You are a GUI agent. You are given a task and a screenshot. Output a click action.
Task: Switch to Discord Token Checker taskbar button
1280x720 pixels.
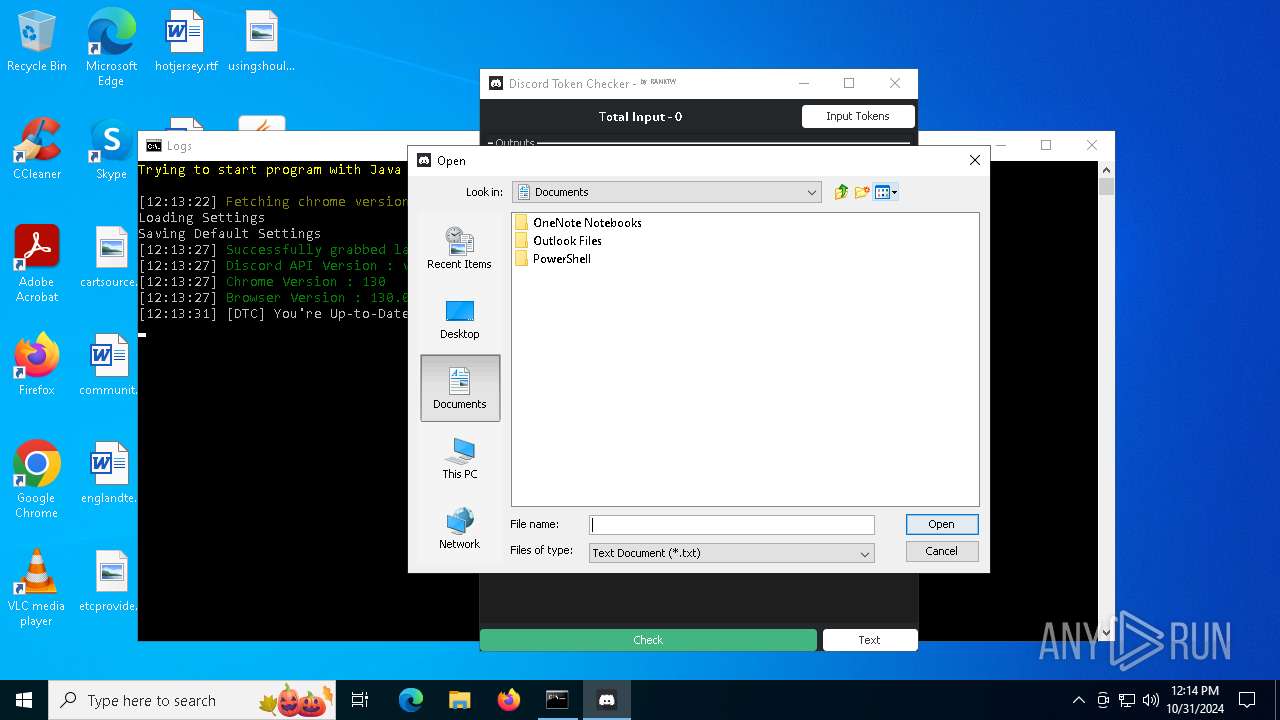point(606,700)
